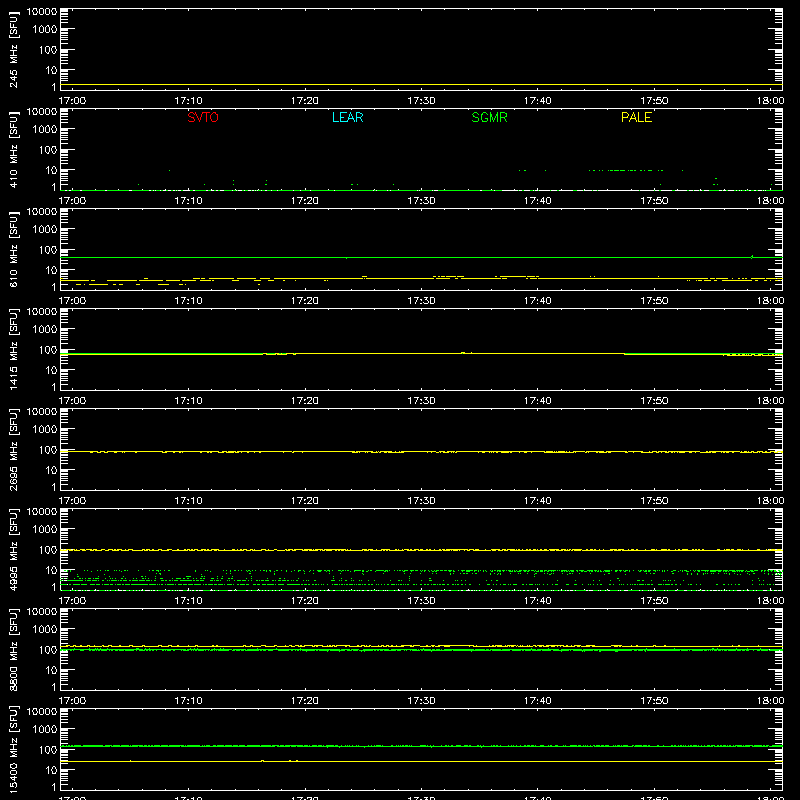
Task: Click the cyan LEAR legend label
Action: coord(347,117)
